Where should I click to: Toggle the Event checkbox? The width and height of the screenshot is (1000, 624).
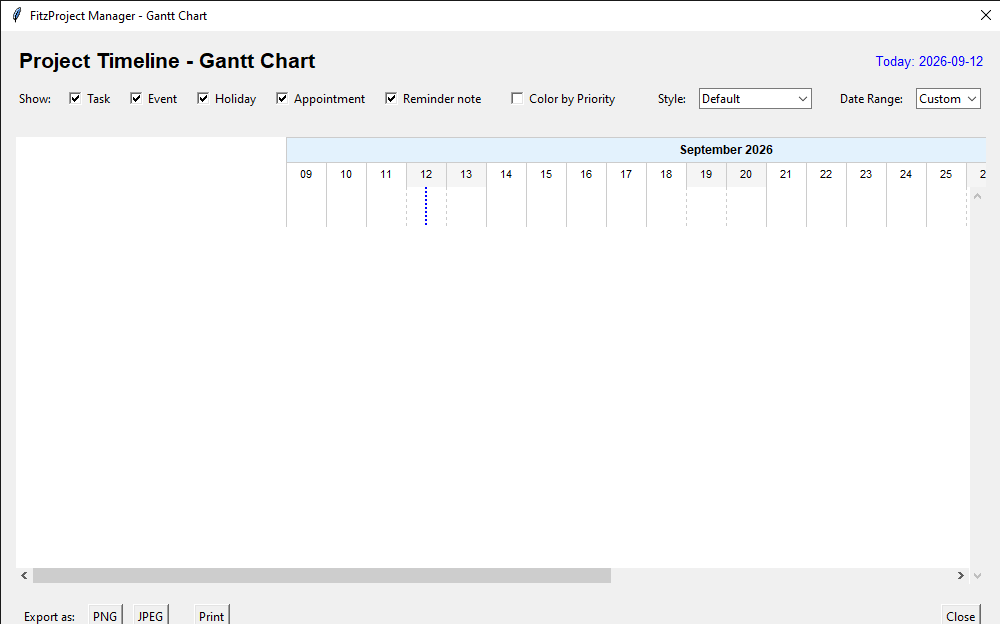click(136, 98)
